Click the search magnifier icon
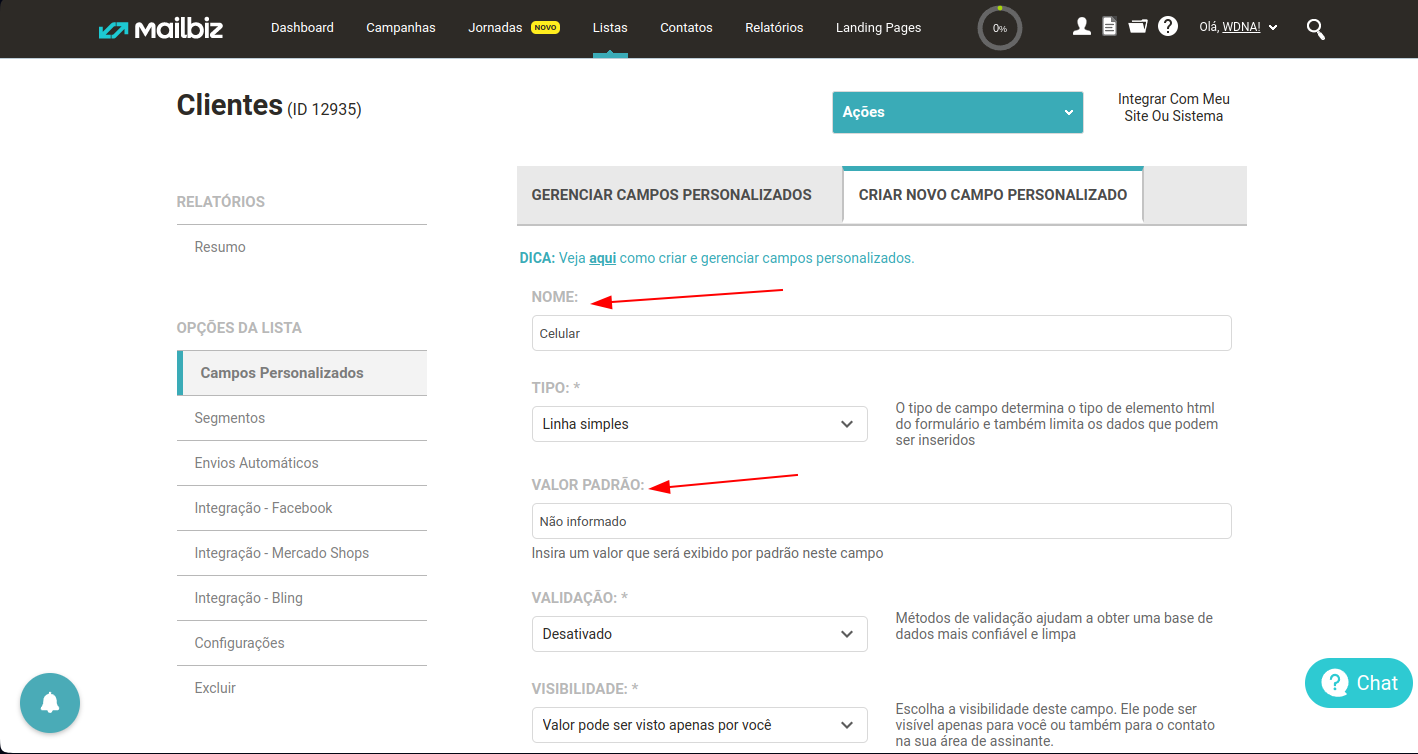Viewport: 1418px width, 754px height. [1316, 29]
